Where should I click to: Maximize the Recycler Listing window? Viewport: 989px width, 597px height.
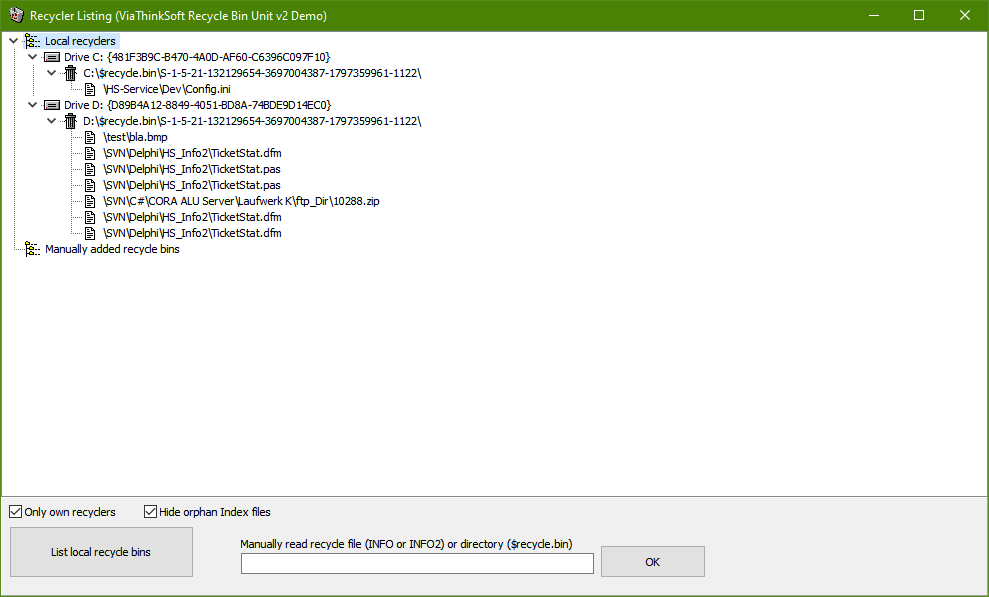pos(919,15)
